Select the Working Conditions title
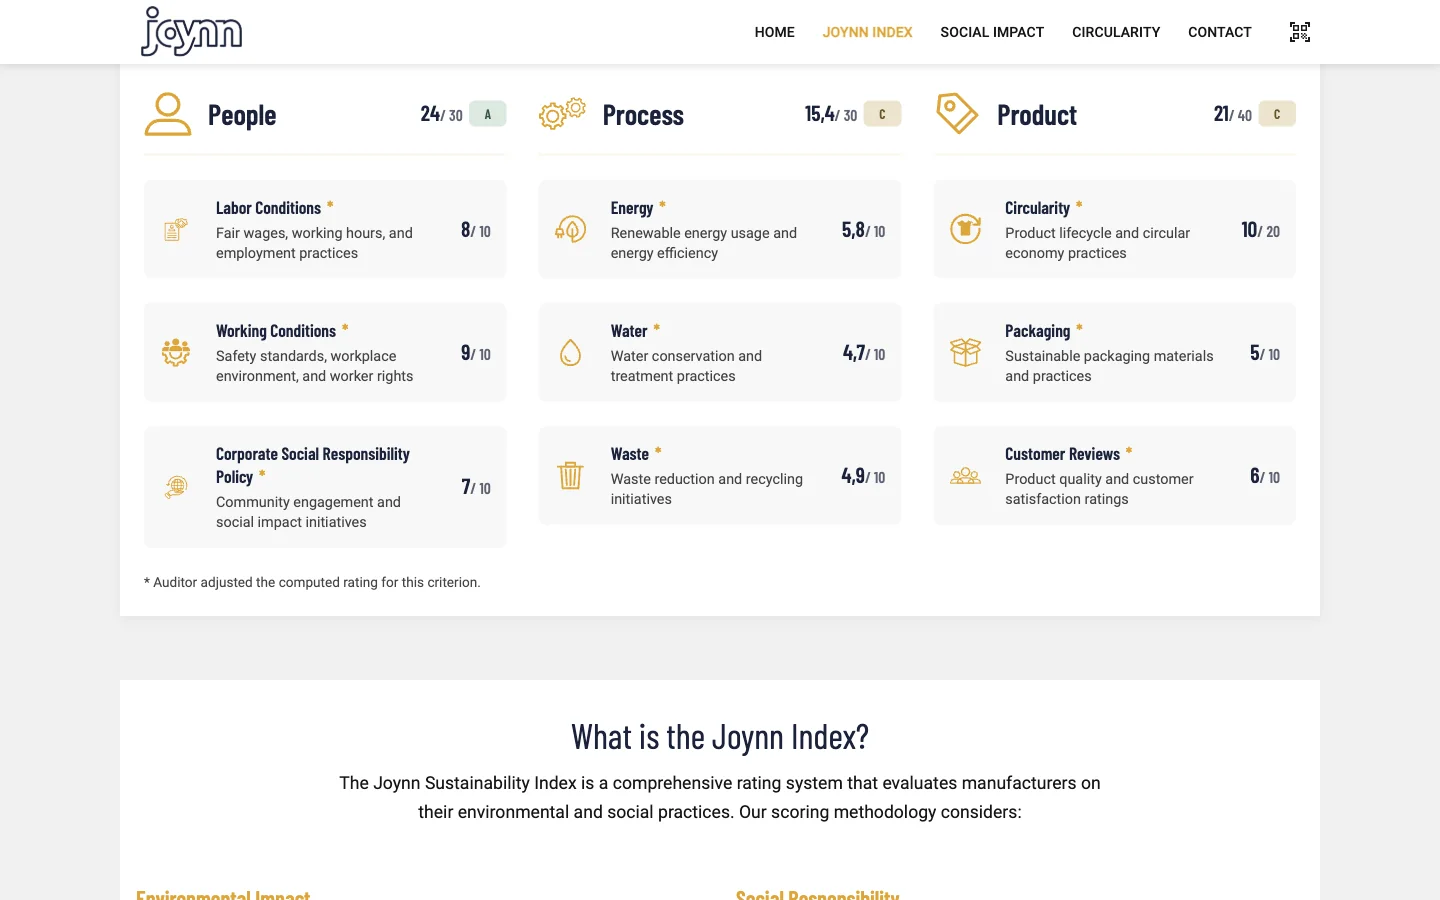The height and width of the screenshot is (900, 1440). click(276, 331)
